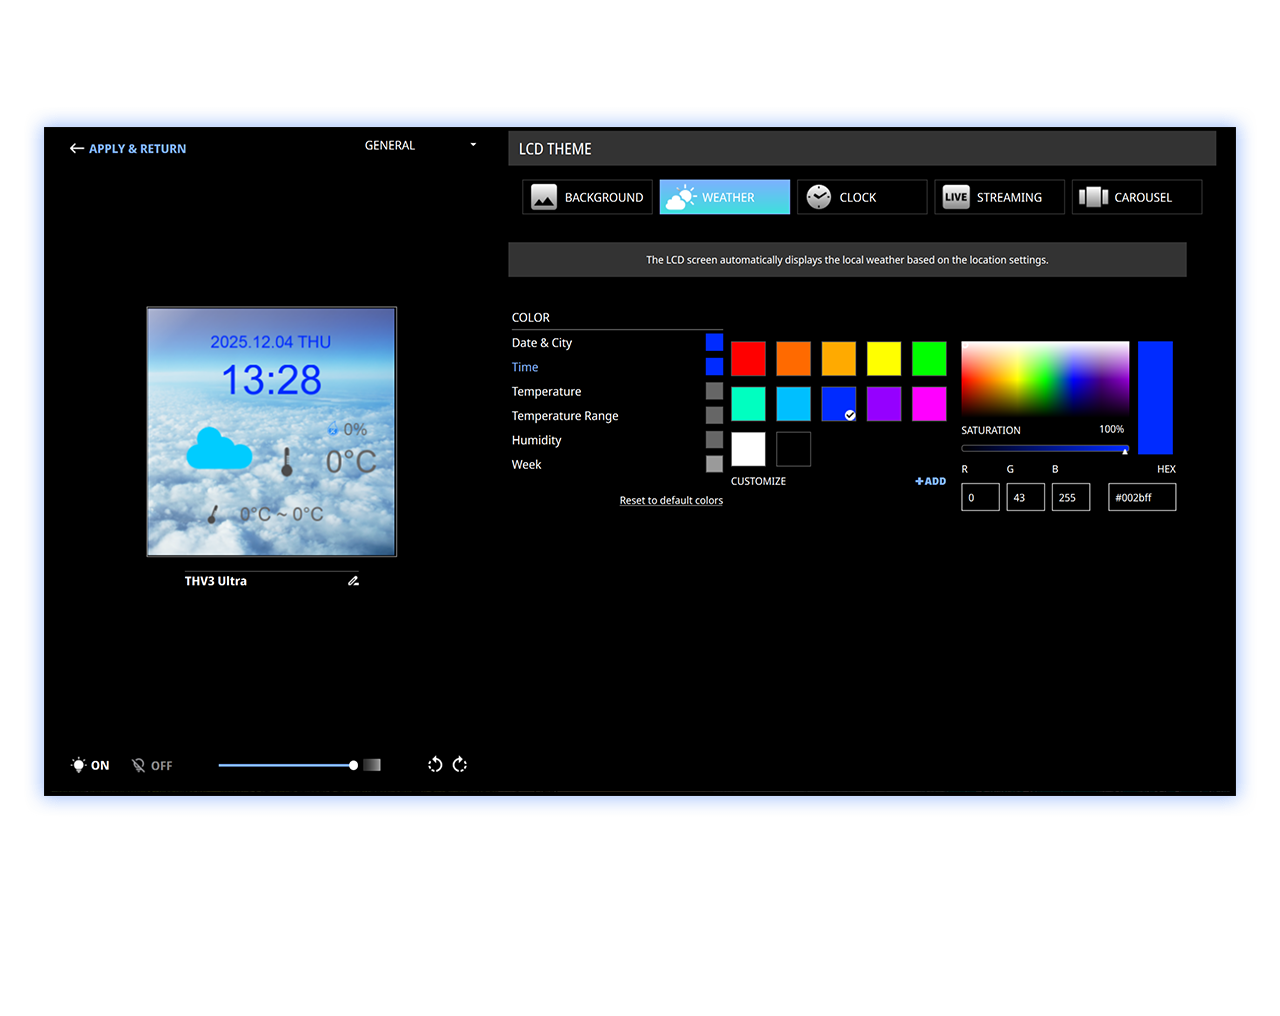Screen dimensions: 1280x1016
Task: Click the HEX color input field
Action: (x=1141, y=497)
